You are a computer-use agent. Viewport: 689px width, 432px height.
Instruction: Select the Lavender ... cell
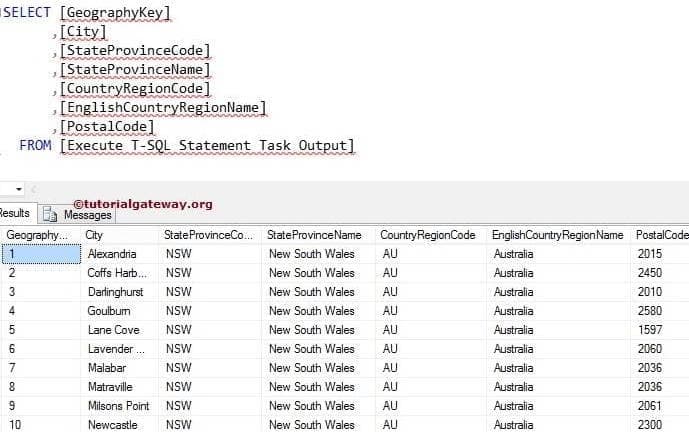[120, 349]
